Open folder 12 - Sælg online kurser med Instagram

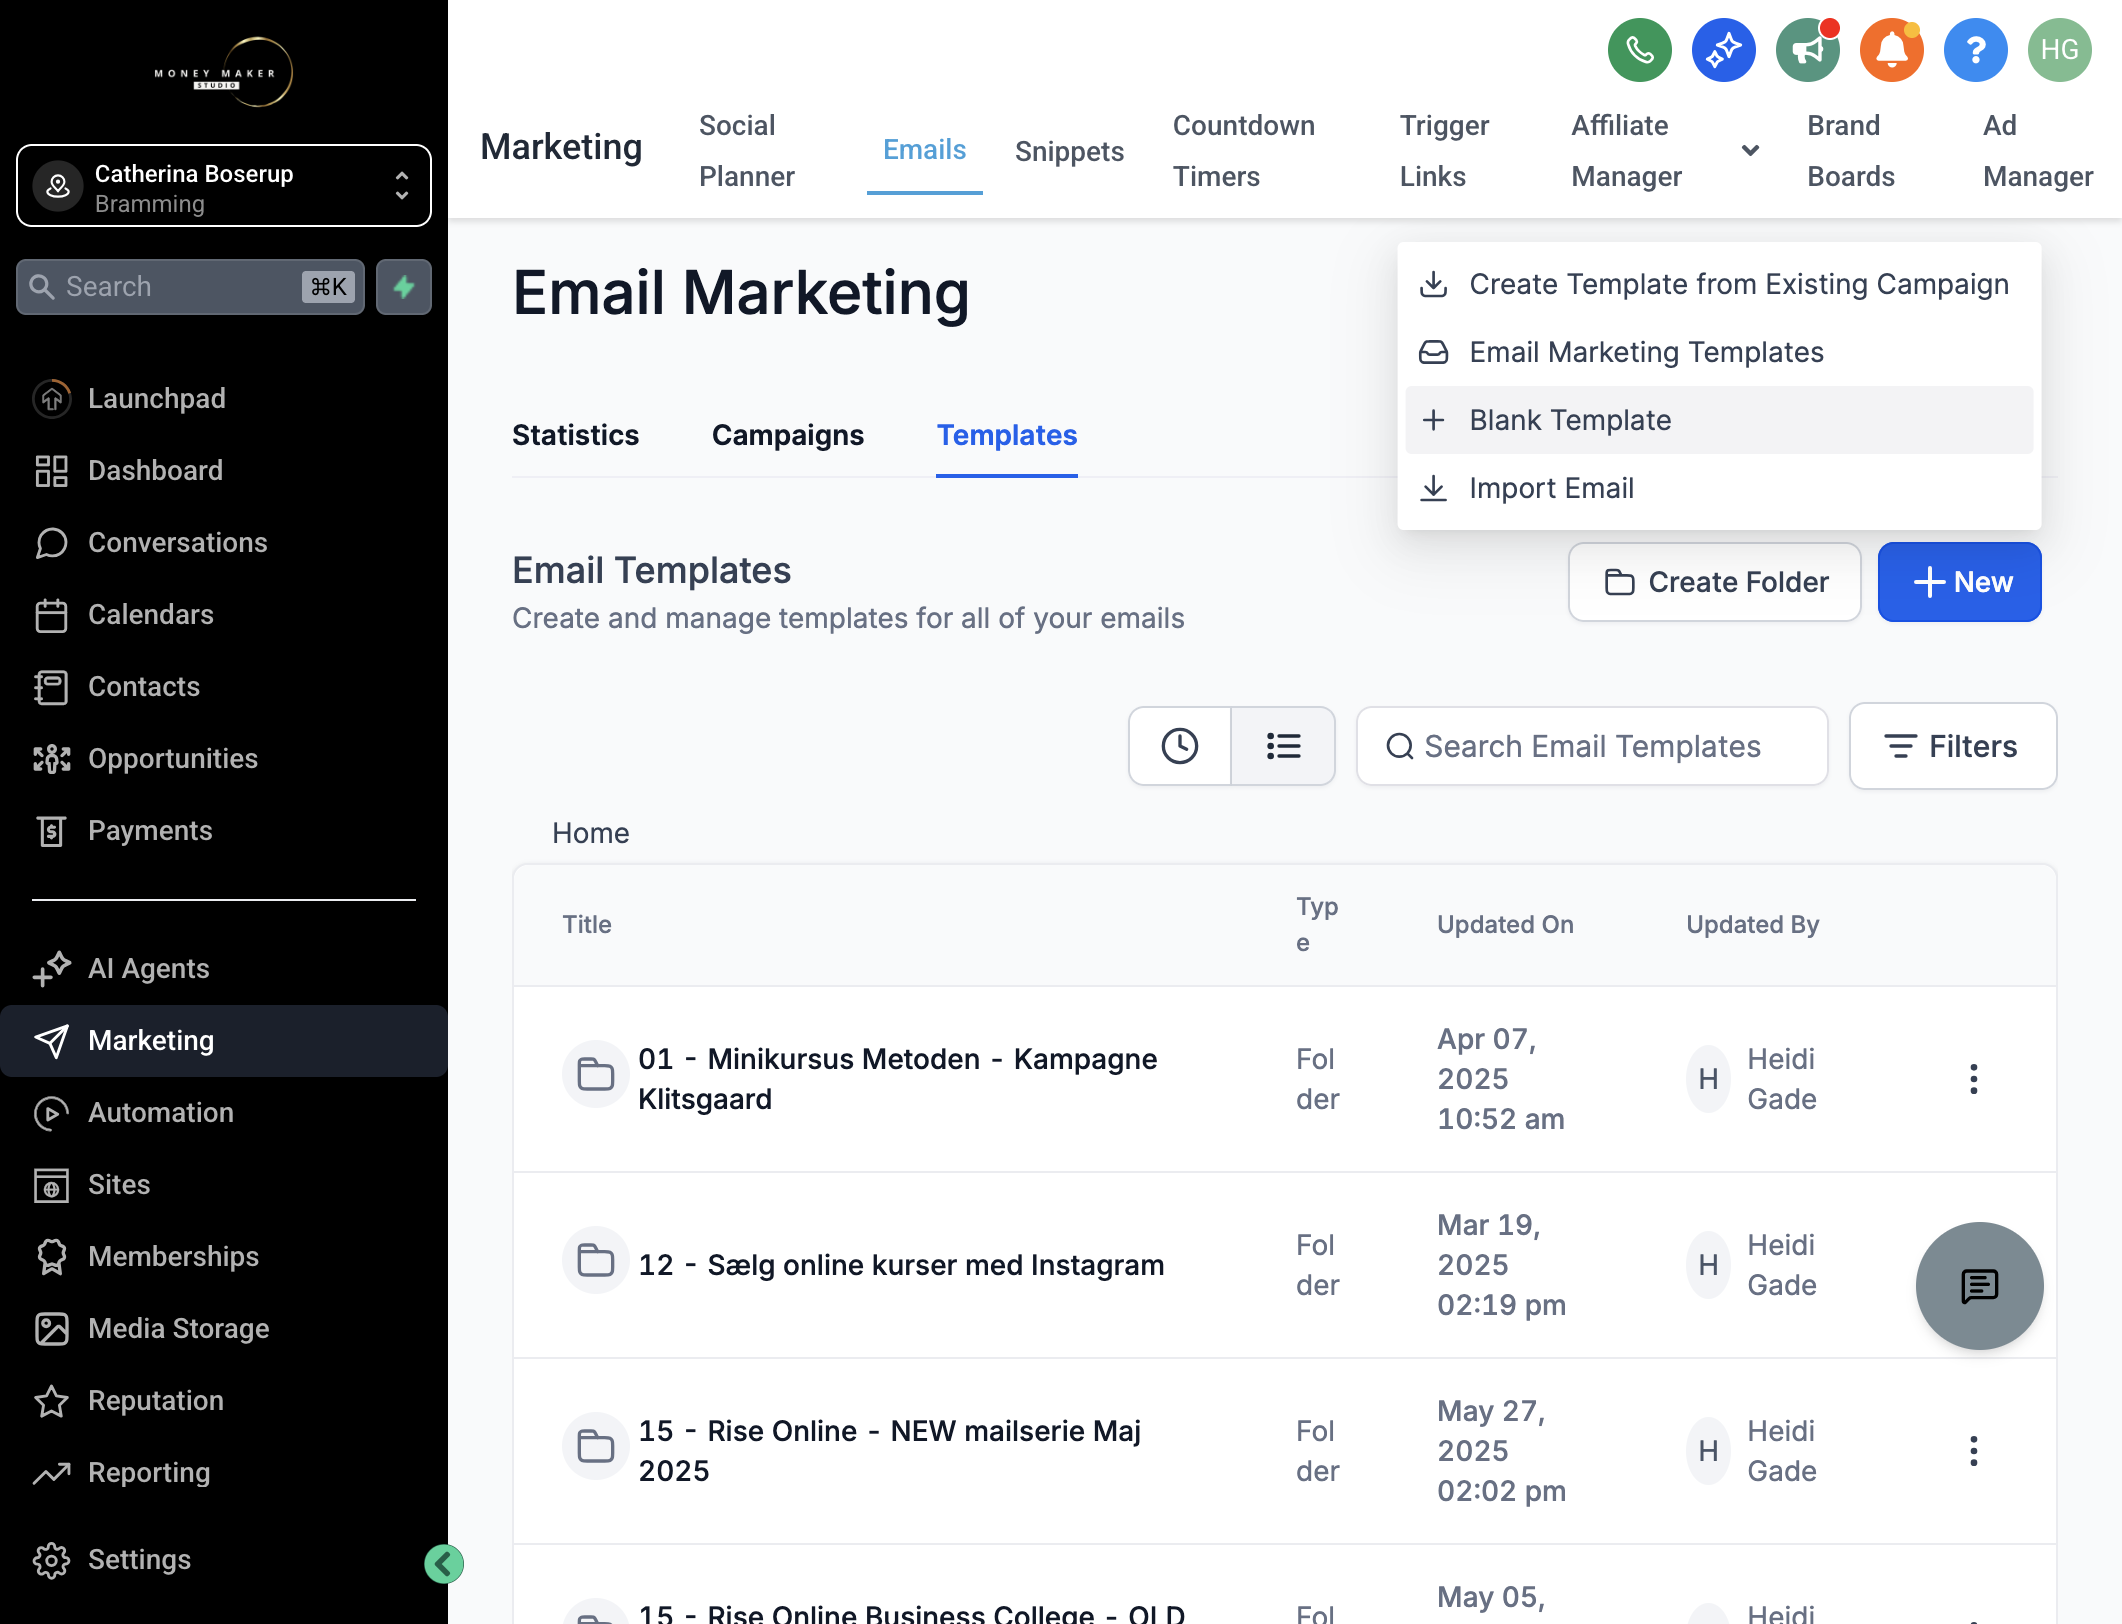(901, 1265)
